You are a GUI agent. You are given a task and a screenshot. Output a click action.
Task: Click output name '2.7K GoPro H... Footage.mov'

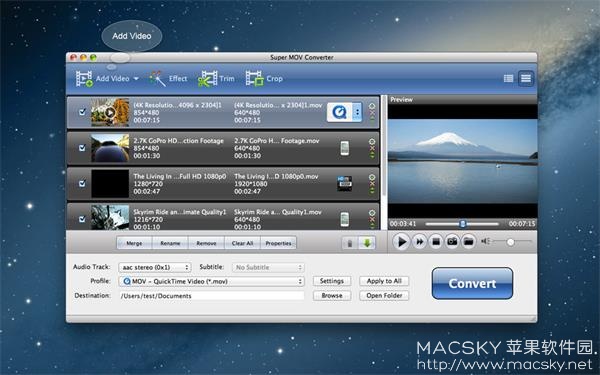pyautogui.click(x=277, y=141)
